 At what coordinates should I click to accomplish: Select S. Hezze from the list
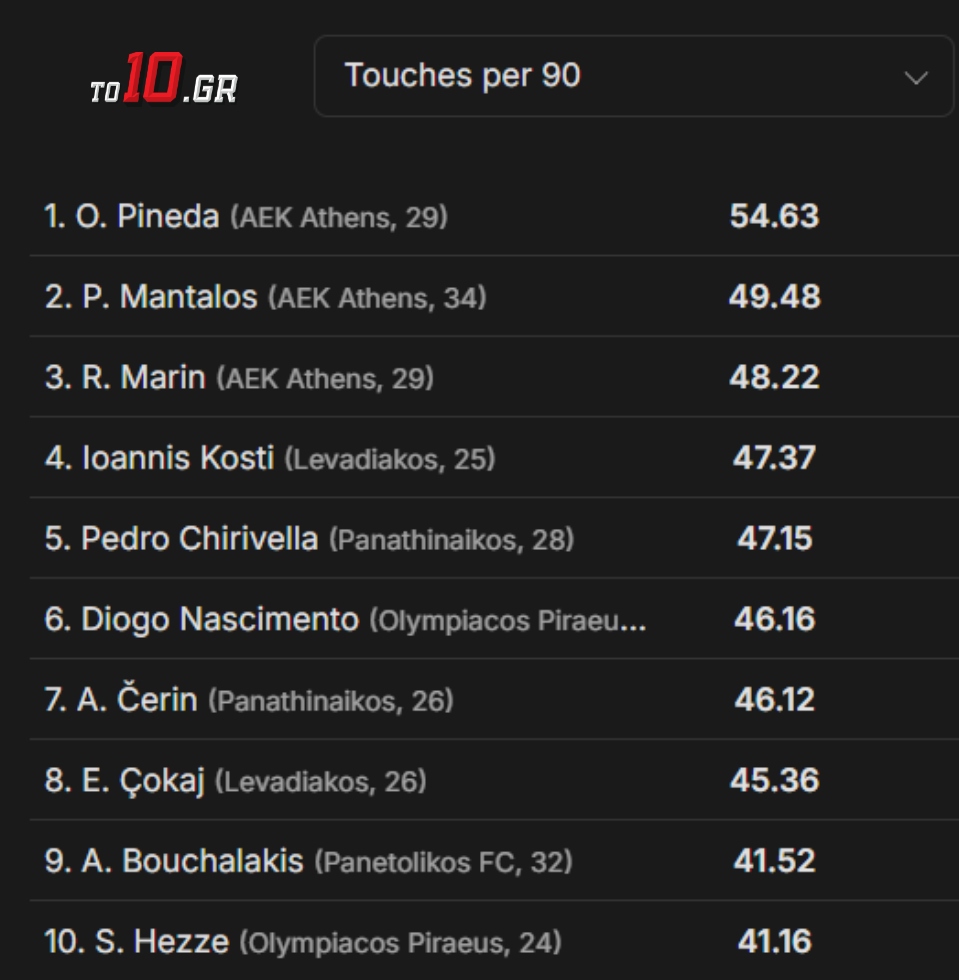(137, 942)
